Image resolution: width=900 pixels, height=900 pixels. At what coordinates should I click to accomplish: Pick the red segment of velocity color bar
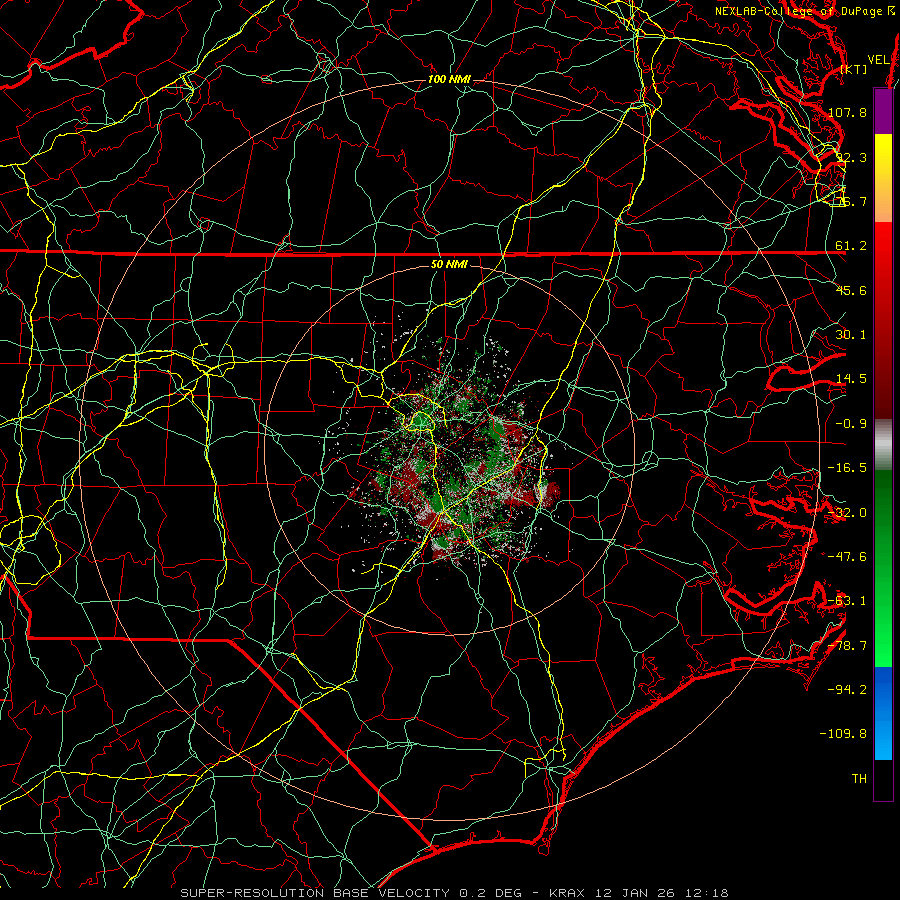pyautogui.click(x=883, y=320)
